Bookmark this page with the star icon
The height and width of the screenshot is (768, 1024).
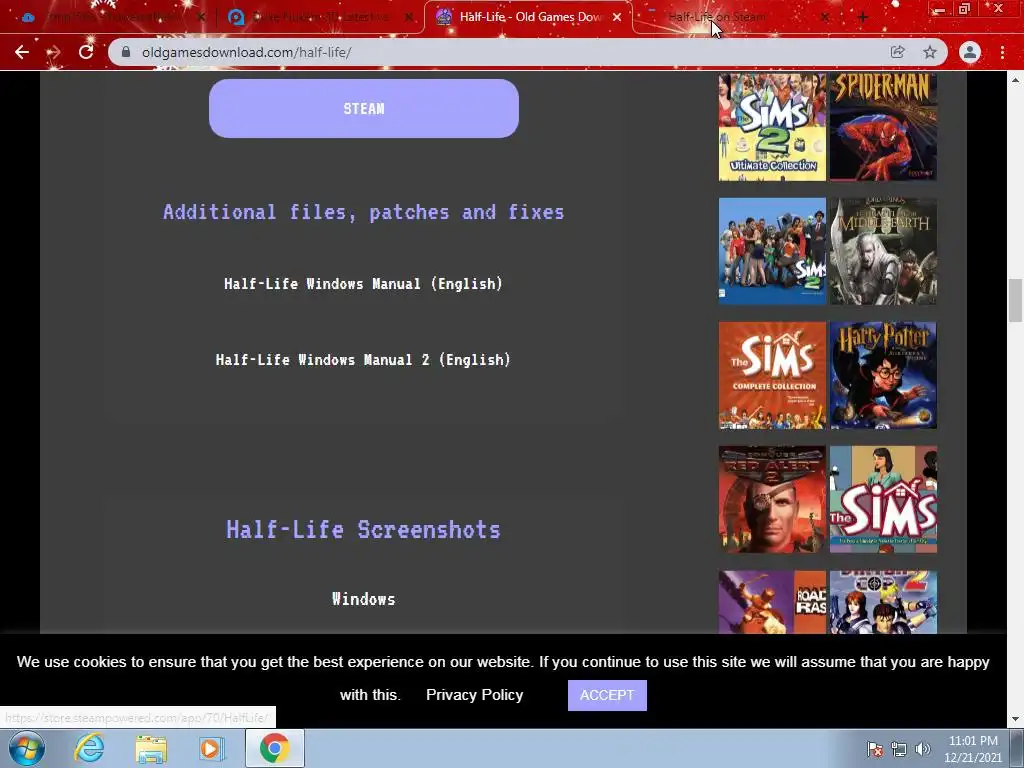[930, 52]
